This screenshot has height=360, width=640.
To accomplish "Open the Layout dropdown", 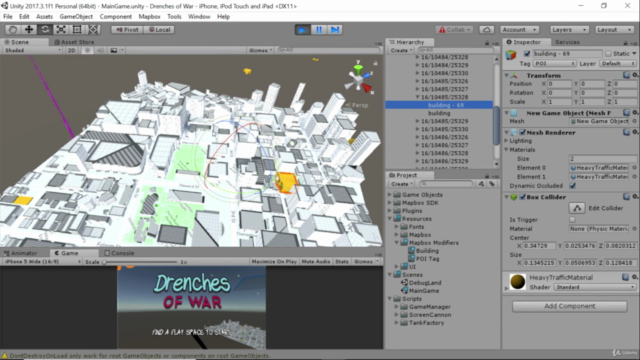I will (614, 30).
